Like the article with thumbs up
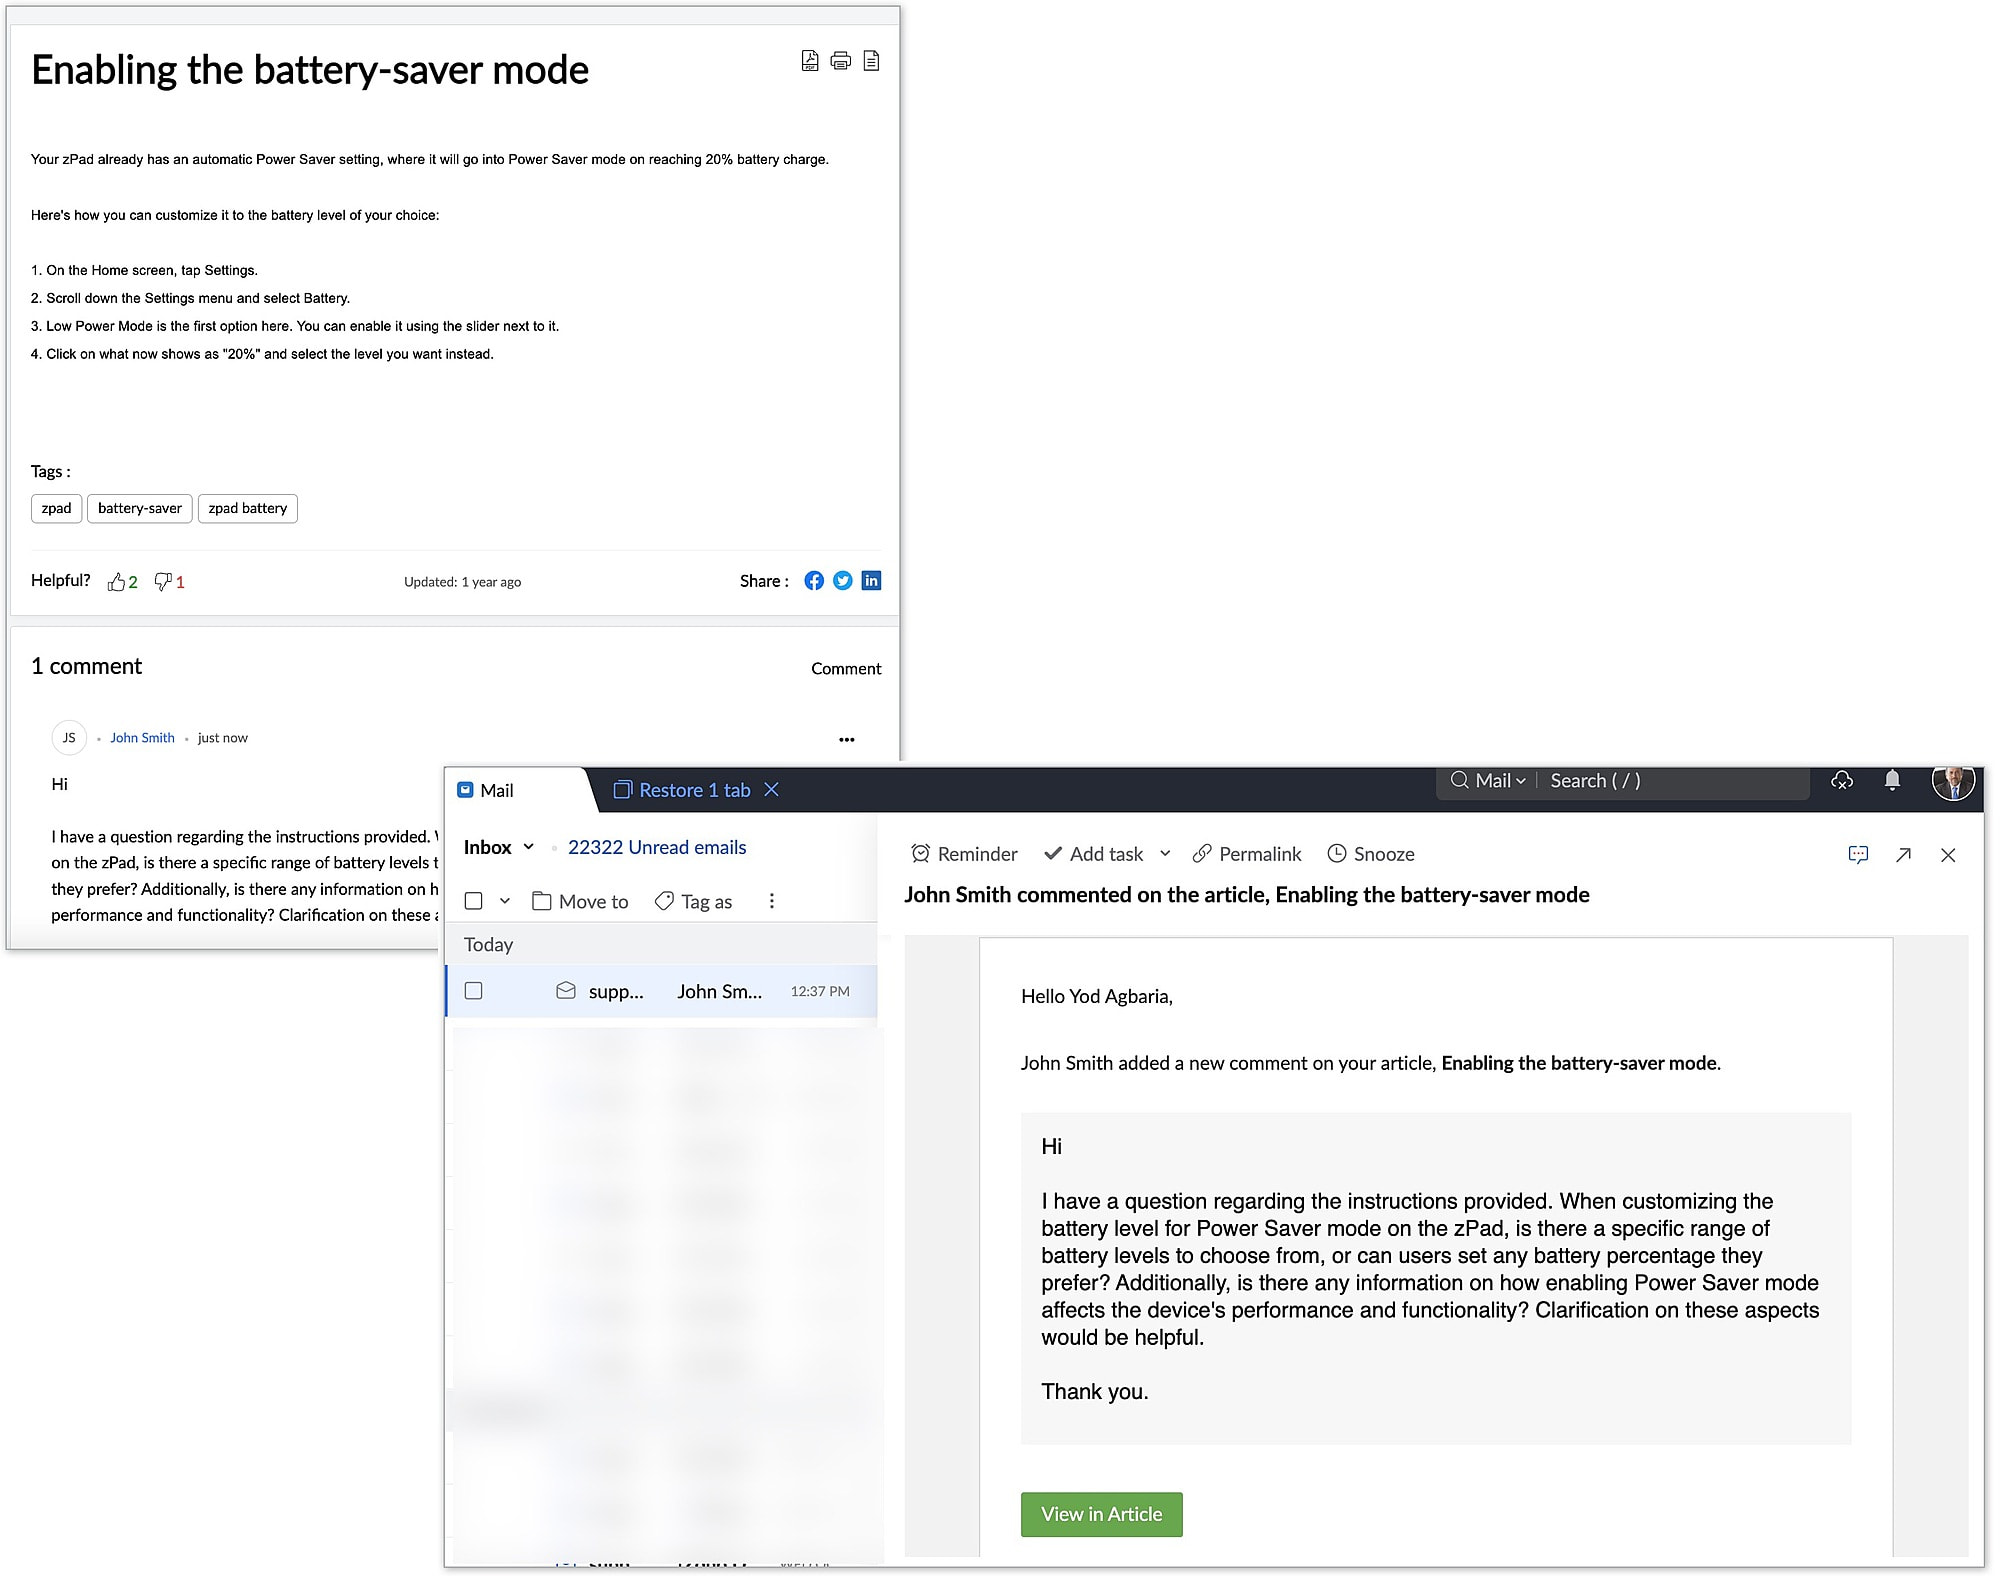Image resolution: width=2000 pixels, height=1576 pixels. click(117, 582)
